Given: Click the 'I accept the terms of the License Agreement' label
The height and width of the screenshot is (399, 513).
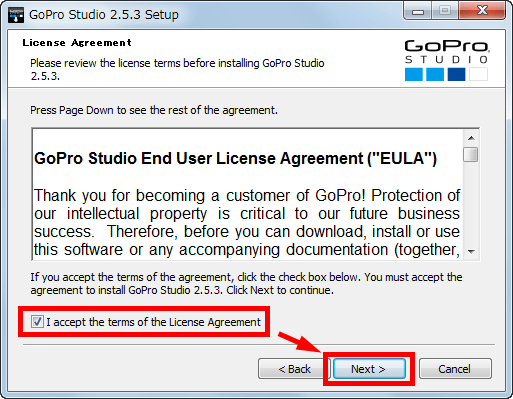Looking at the screenshot, I should pyautogui.click(x=153, y=322).
